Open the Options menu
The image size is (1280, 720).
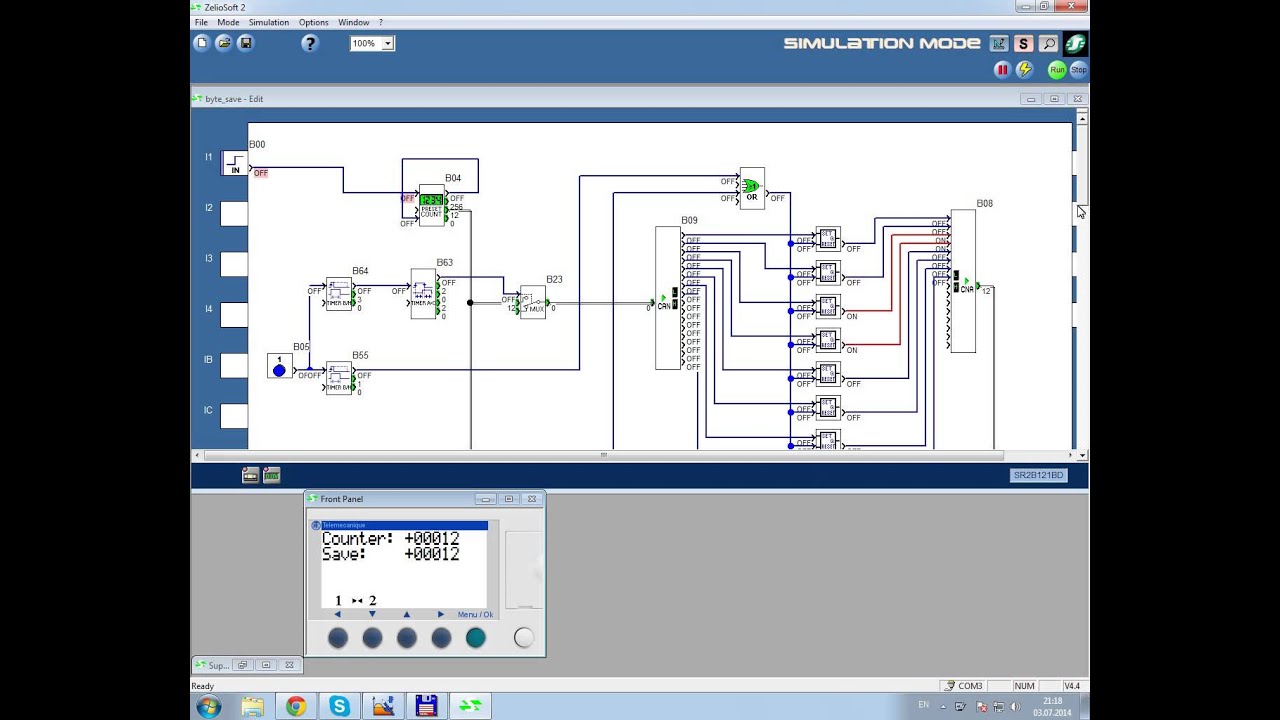(313, 22)
